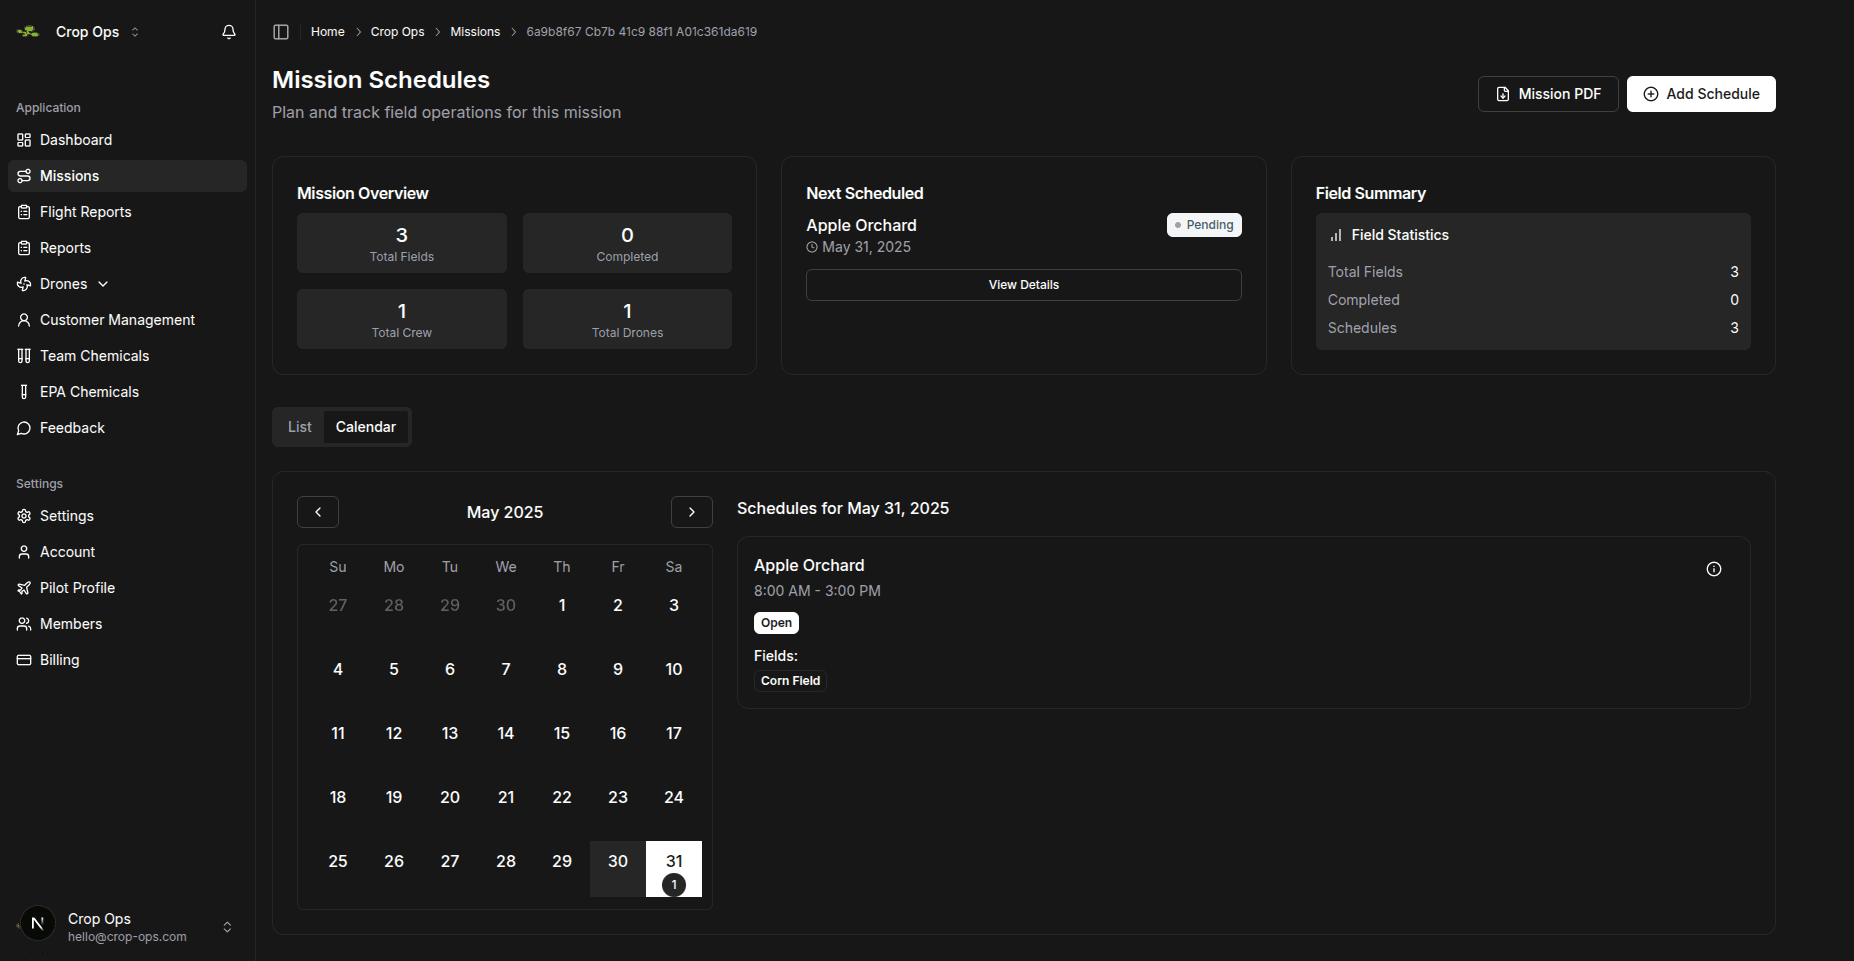Go to previous month in calendar
1854x961 pixels.
[318, 512]
